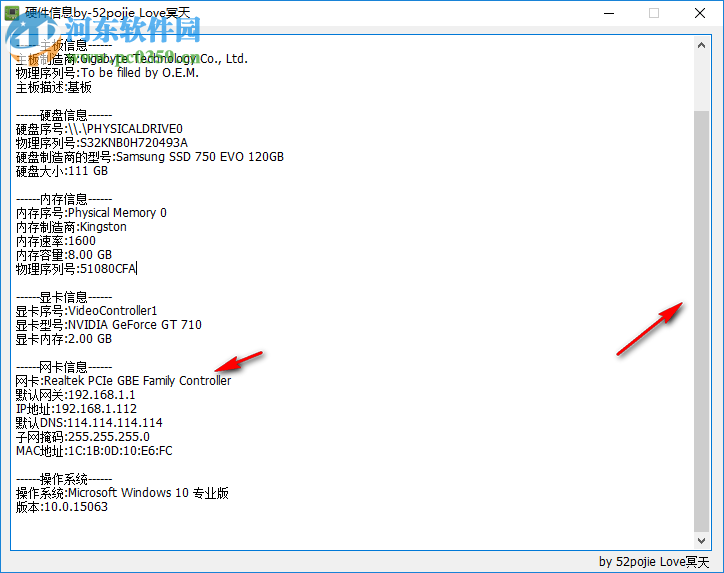Viewport: 724px width, 573px height.
Task: Click the line 'Physical Memory 0'
Action: [91, 213]
